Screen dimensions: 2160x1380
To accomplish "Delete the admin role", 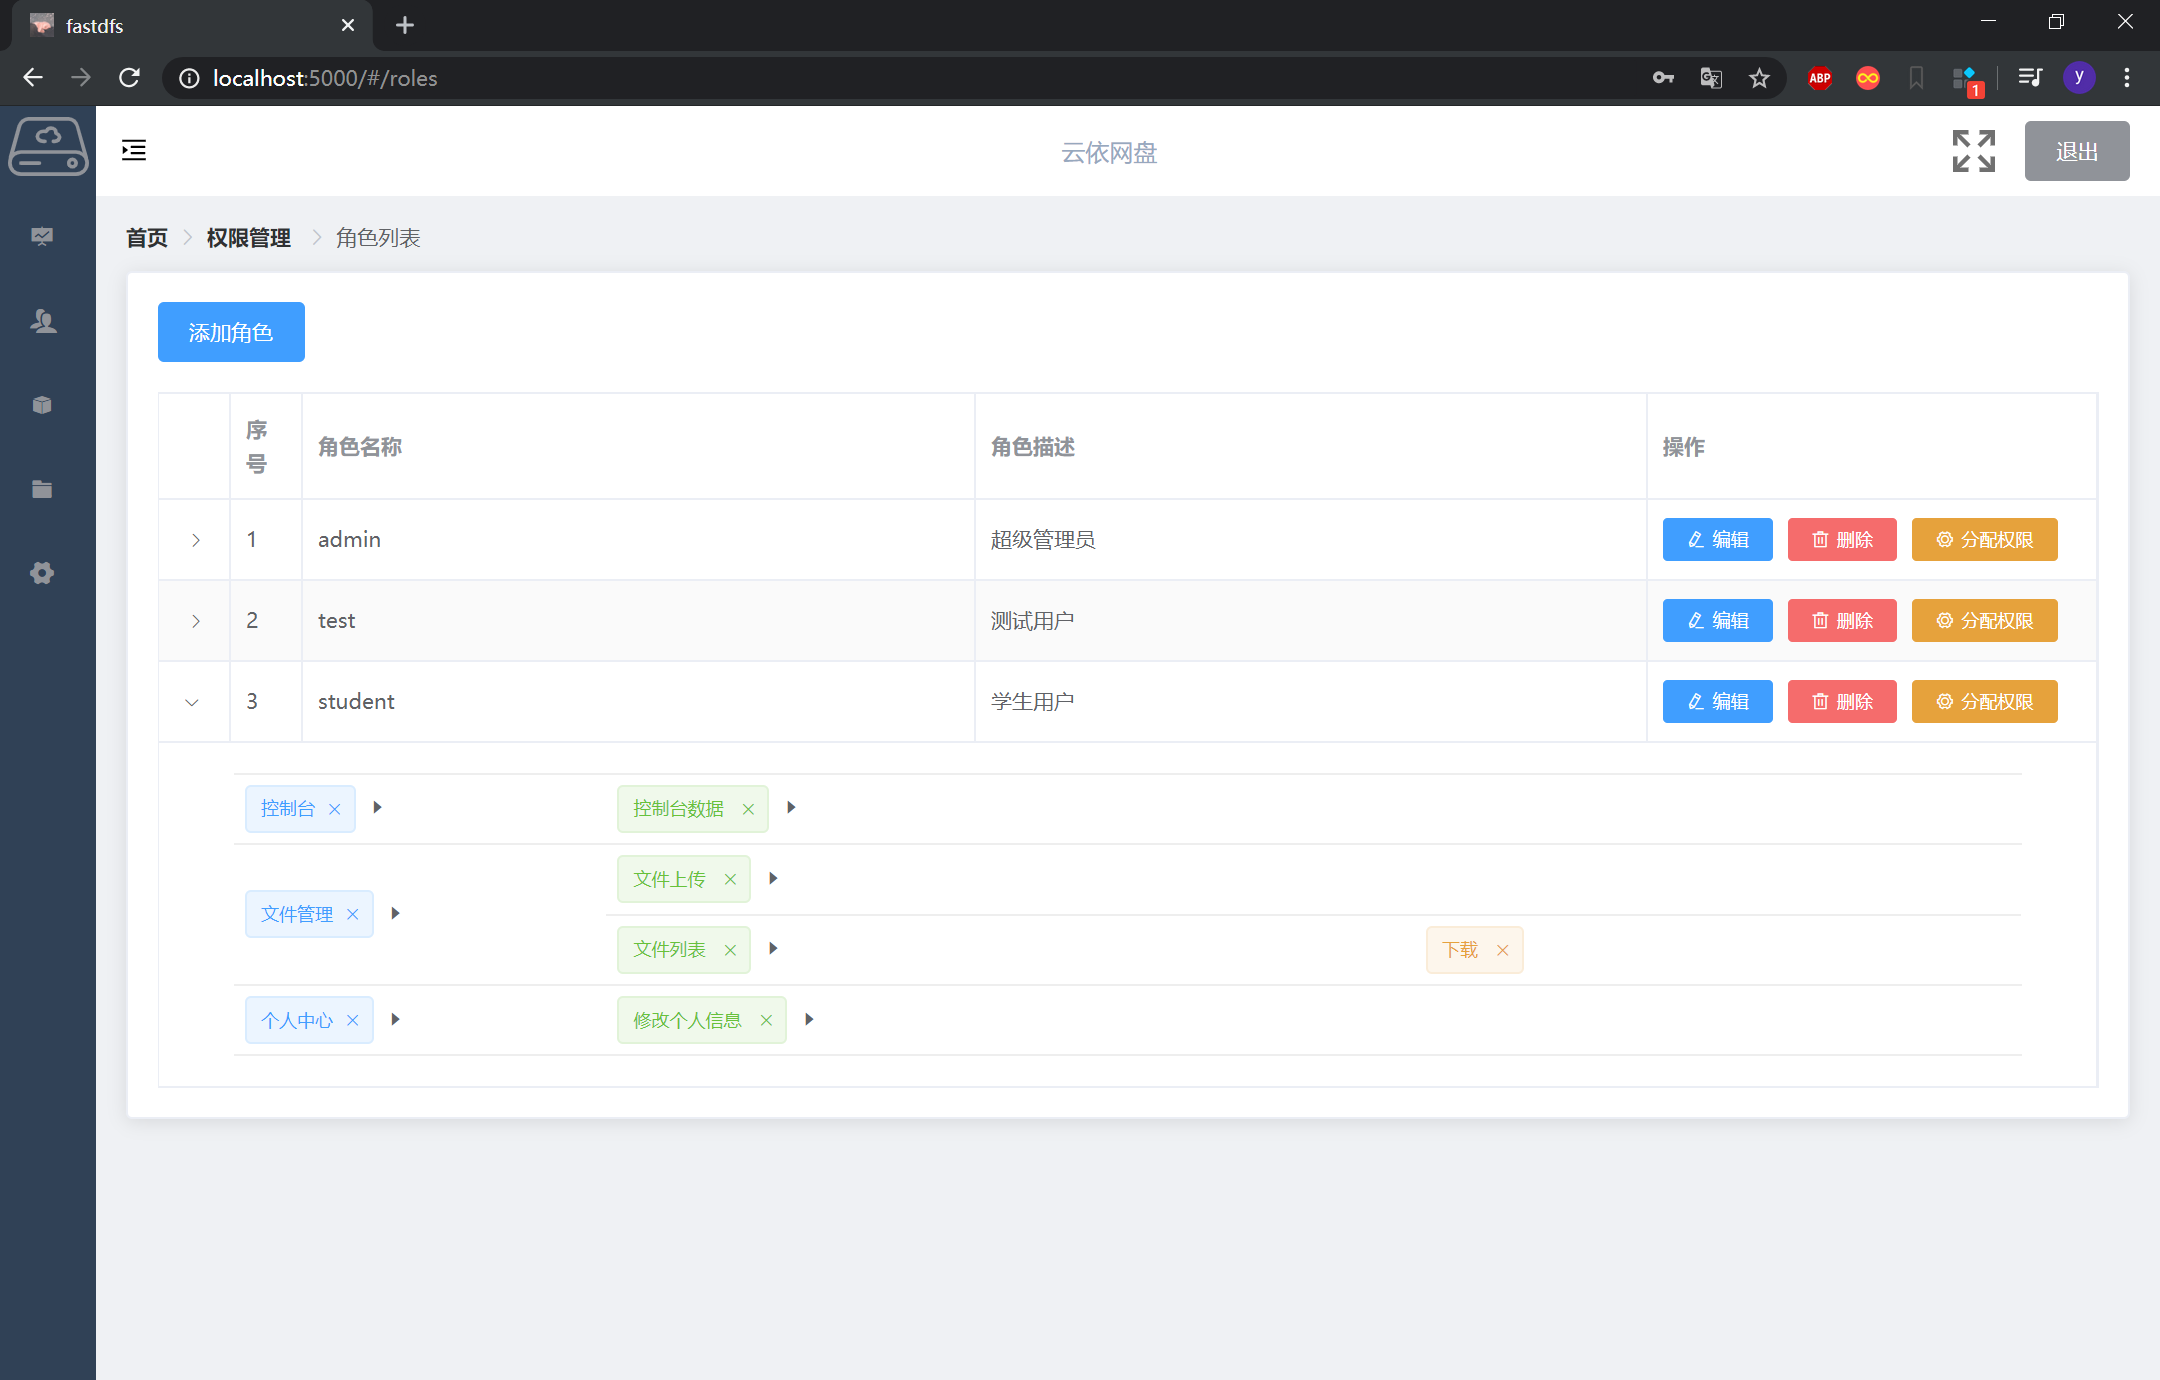I will pyautogui.click(x=1842, y=540).
